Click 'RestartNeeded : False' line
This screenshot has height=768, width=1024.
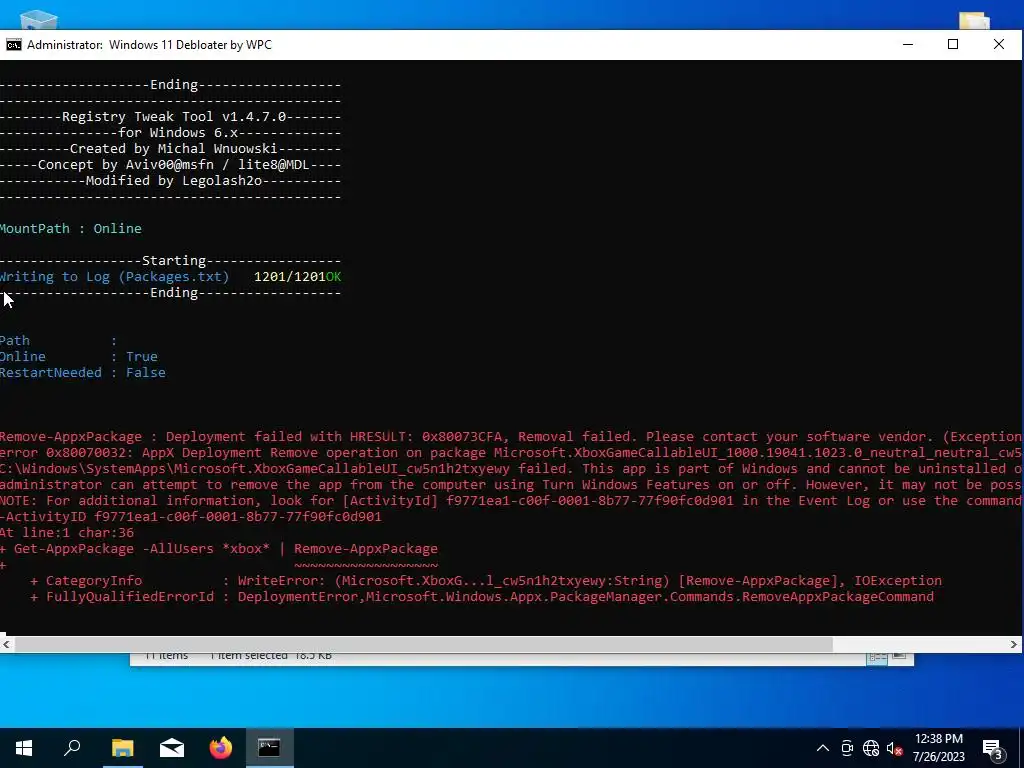(x=82, y=373)
